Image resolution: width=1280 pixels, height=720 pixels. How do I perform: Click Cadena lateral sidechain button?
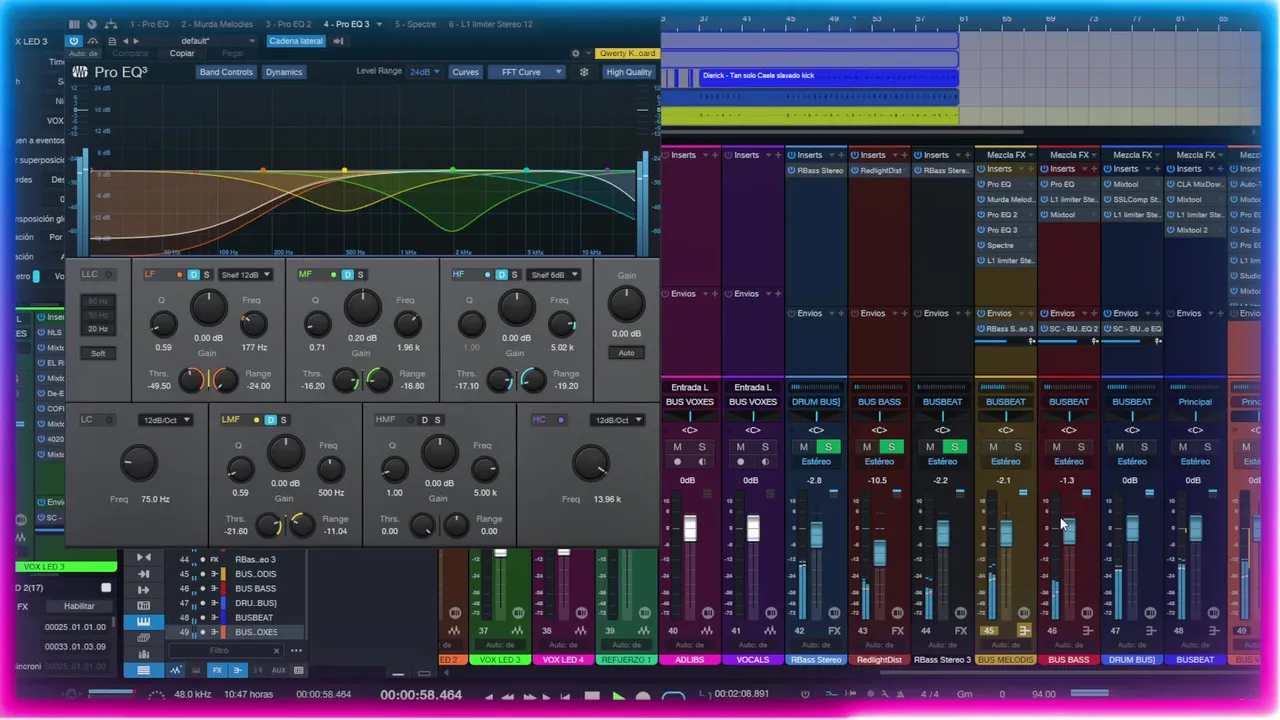[x=297, y=41]
